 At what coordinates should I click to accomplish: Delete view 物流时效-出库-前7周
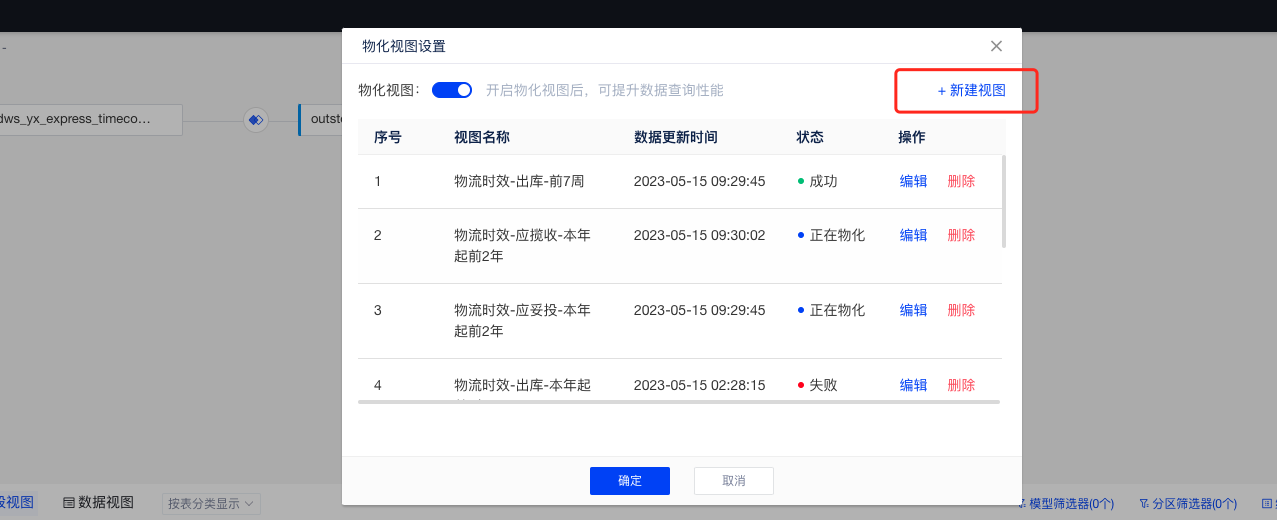coord(961,181)
